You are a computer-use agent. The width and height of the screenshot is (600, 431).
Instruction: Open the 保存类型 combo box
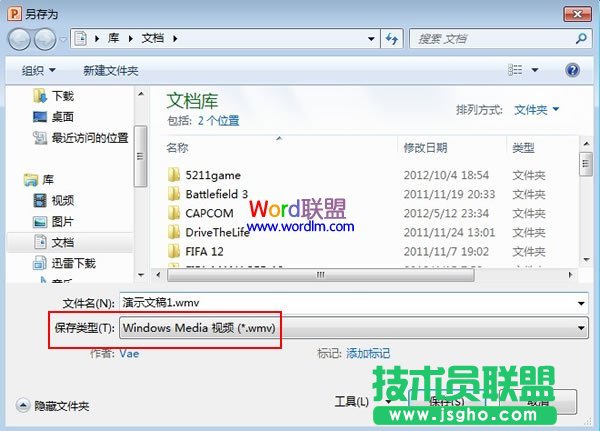coord(354,328)
